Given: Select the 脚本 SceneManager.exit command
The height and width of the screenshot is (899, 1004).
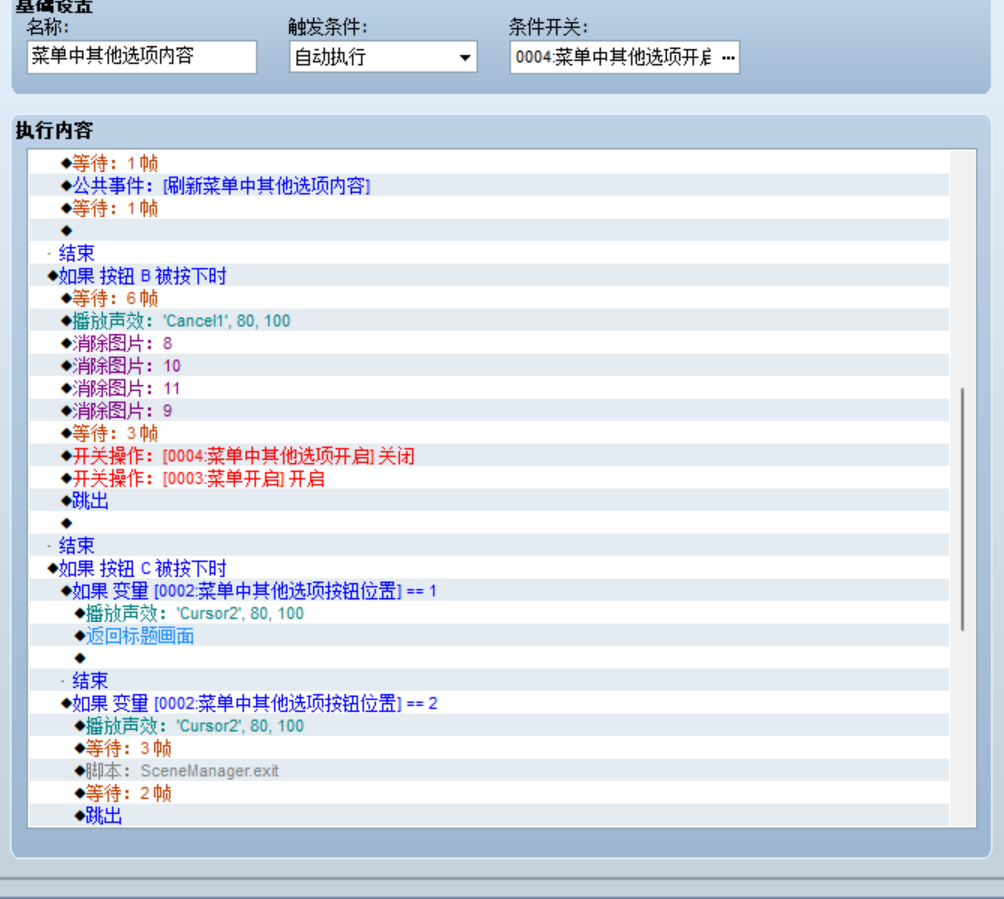Looking at the screenshot, I should click(489, 771).
